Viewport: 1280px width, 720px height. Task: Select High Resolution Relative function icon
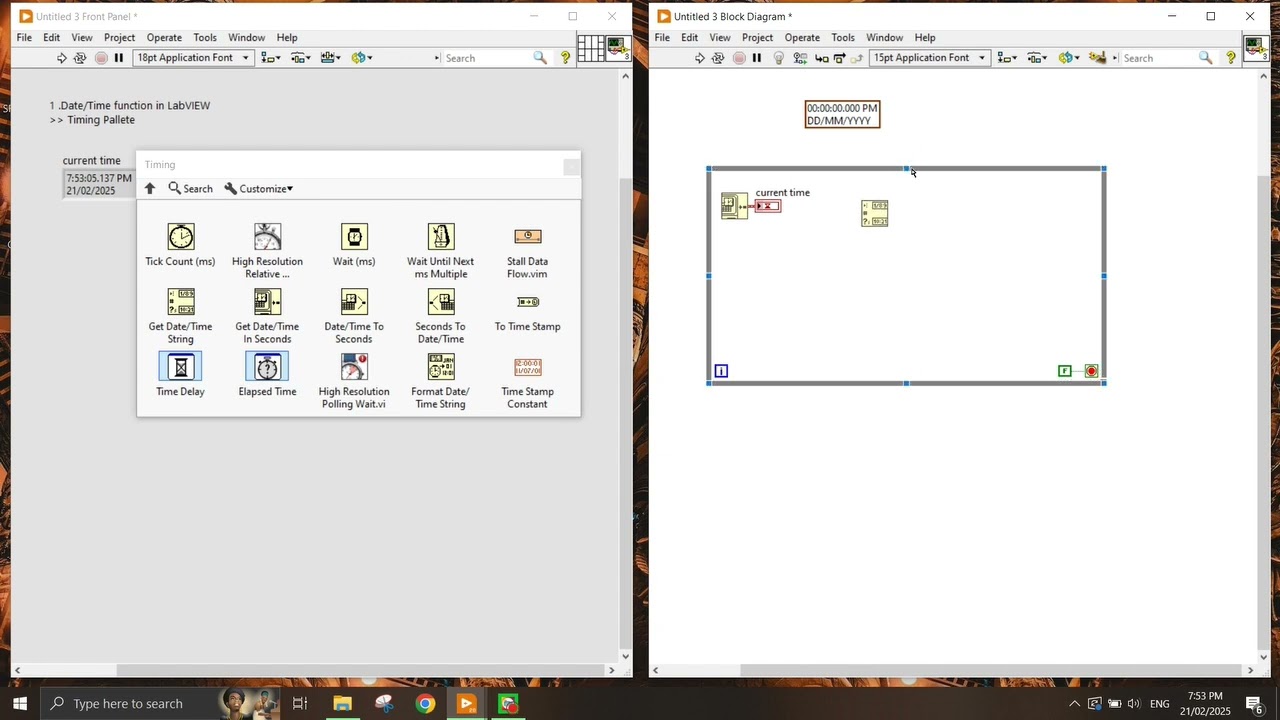[267, 237]
